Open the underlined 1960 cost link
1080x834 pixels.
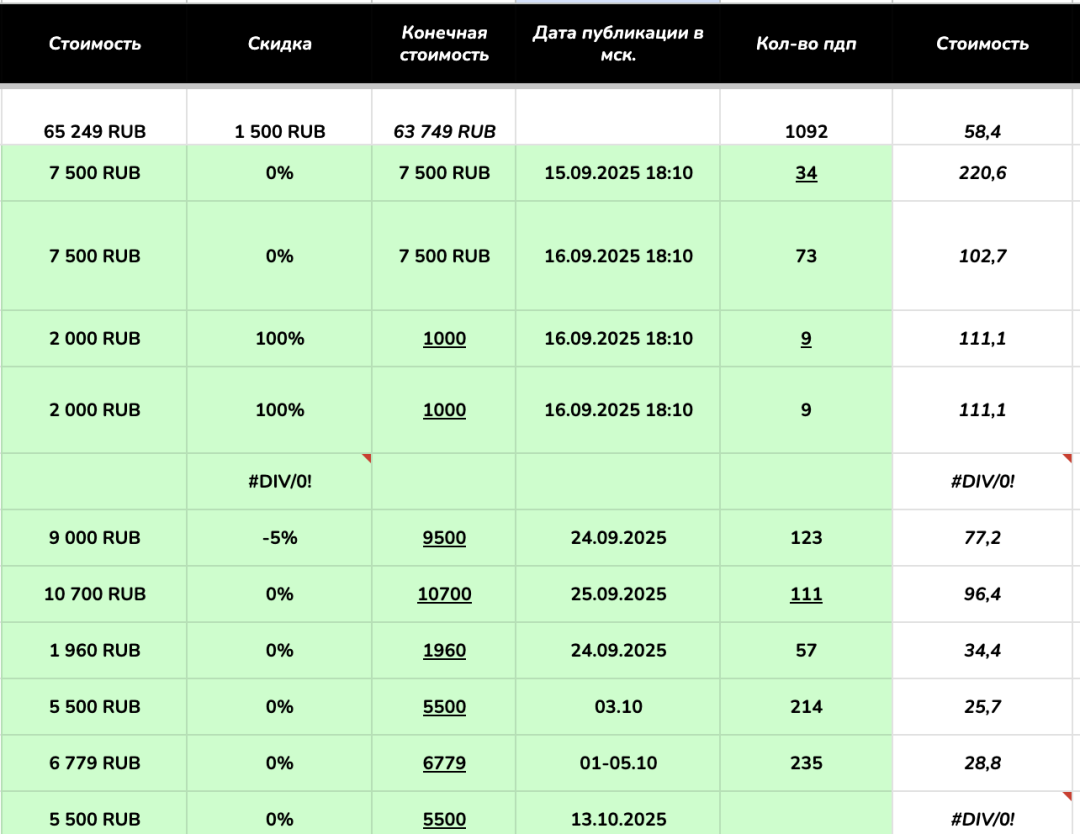point(444,651)
